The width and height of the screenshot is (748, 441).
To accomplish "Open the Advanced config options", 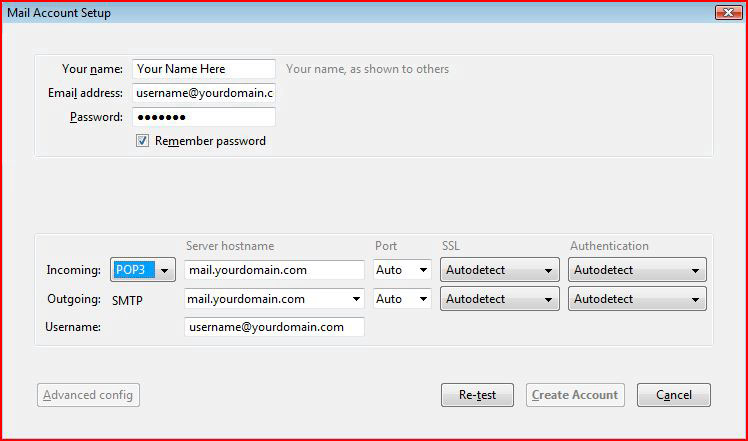I will [x=88, y=395].
